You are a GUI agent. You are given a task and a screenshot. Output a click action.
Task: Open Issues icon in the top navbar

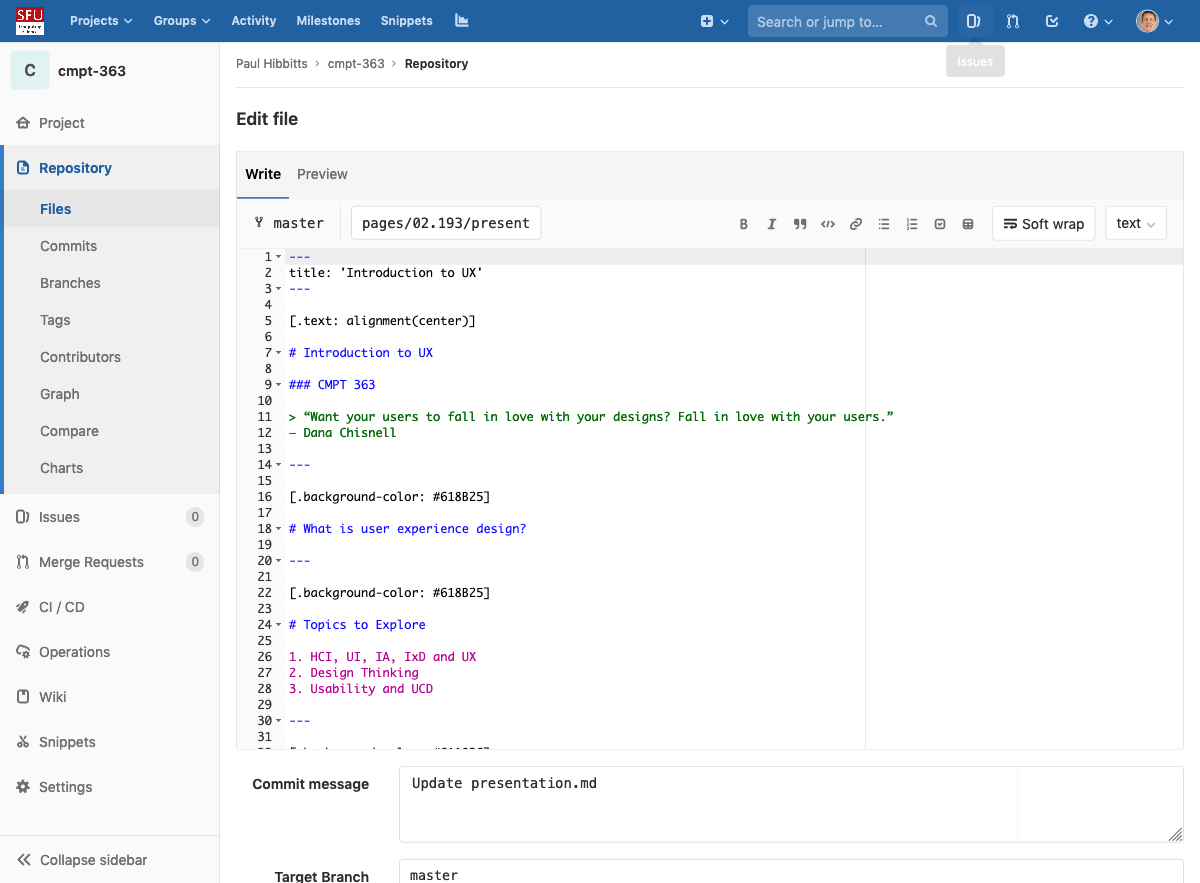(x=974, y=21)
